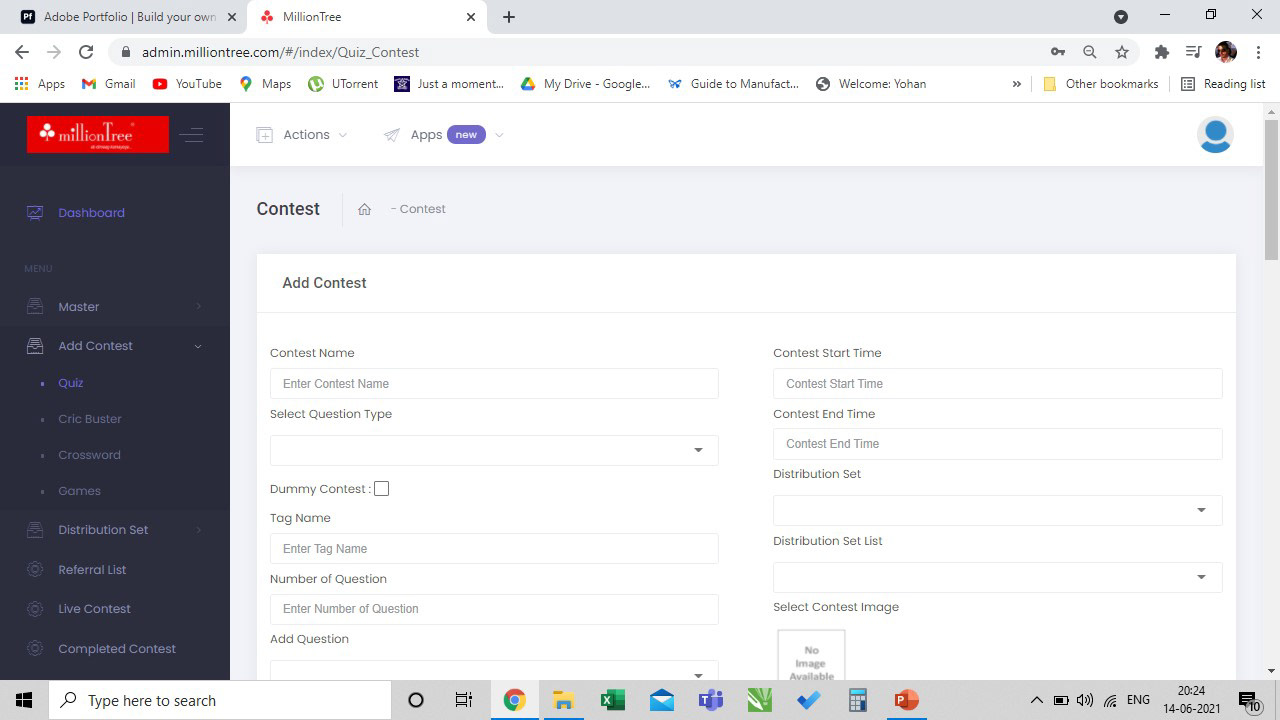Expand the Actions dropdown menu

click(x=343, y=135)
